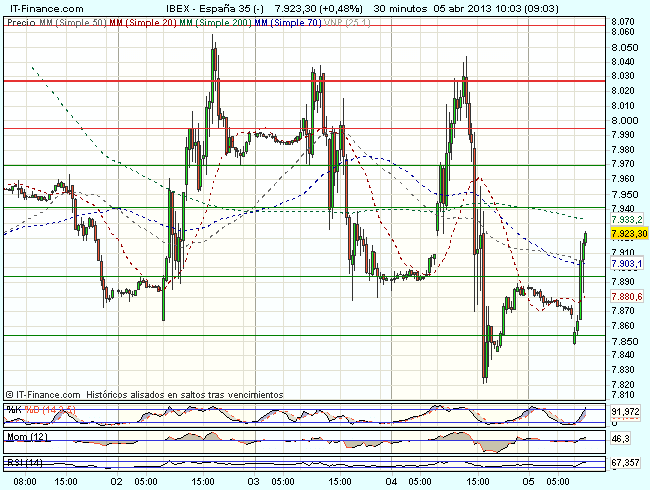
Task: Open the %K %D stochastic indicator label
Action: click(x=35, y=410)
